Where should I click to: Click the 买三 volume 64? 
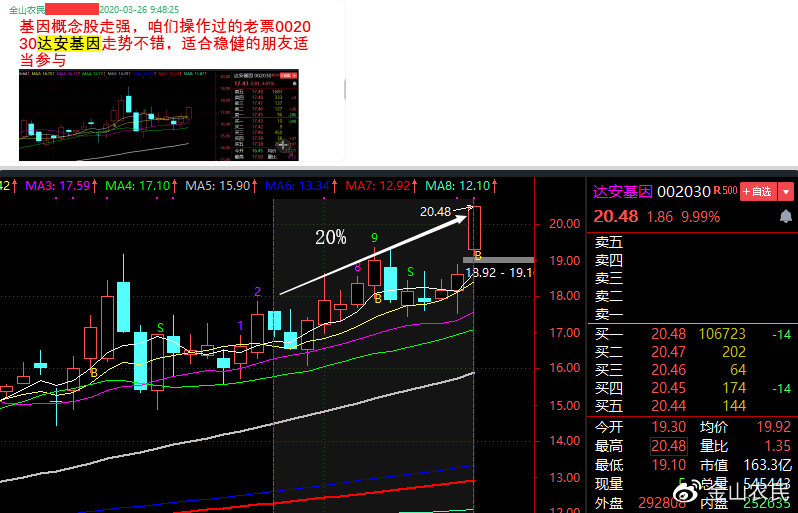pyautogui.click(x=738, y=369)
